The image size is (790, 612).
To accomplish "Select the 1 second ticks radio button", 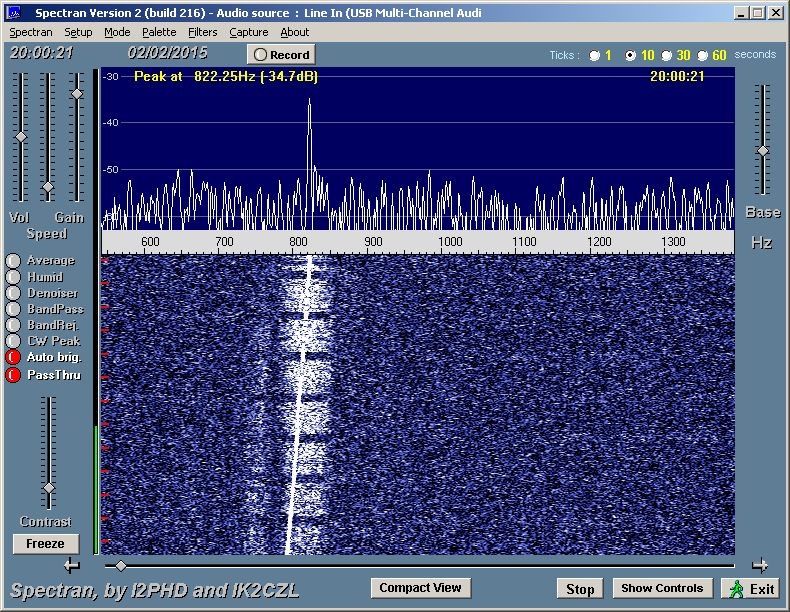I will [595, 56].
